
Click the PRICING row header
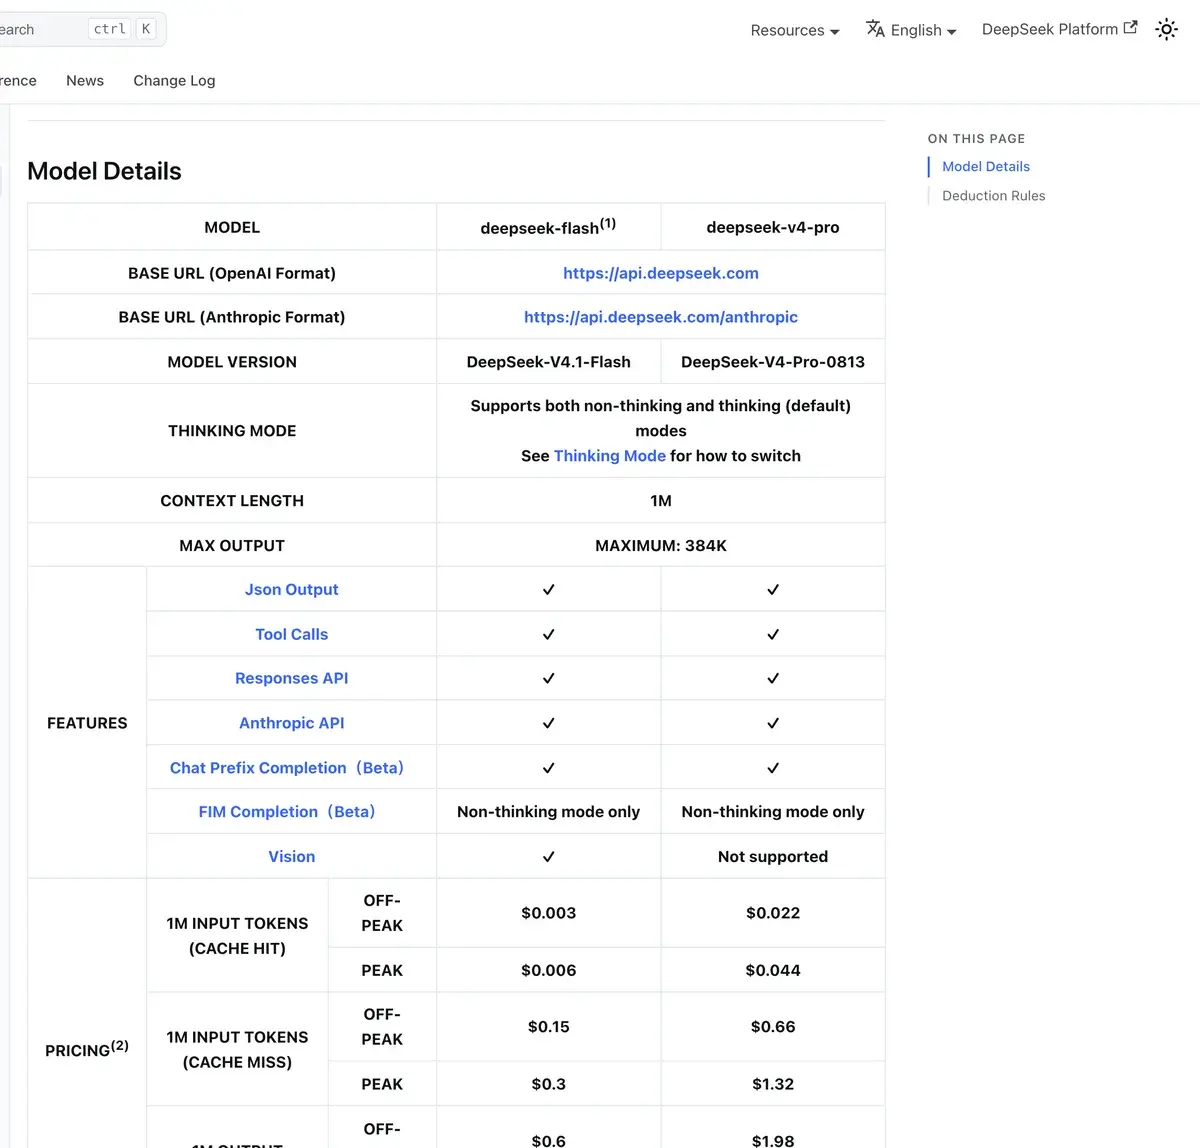(x=87, y=1049)
